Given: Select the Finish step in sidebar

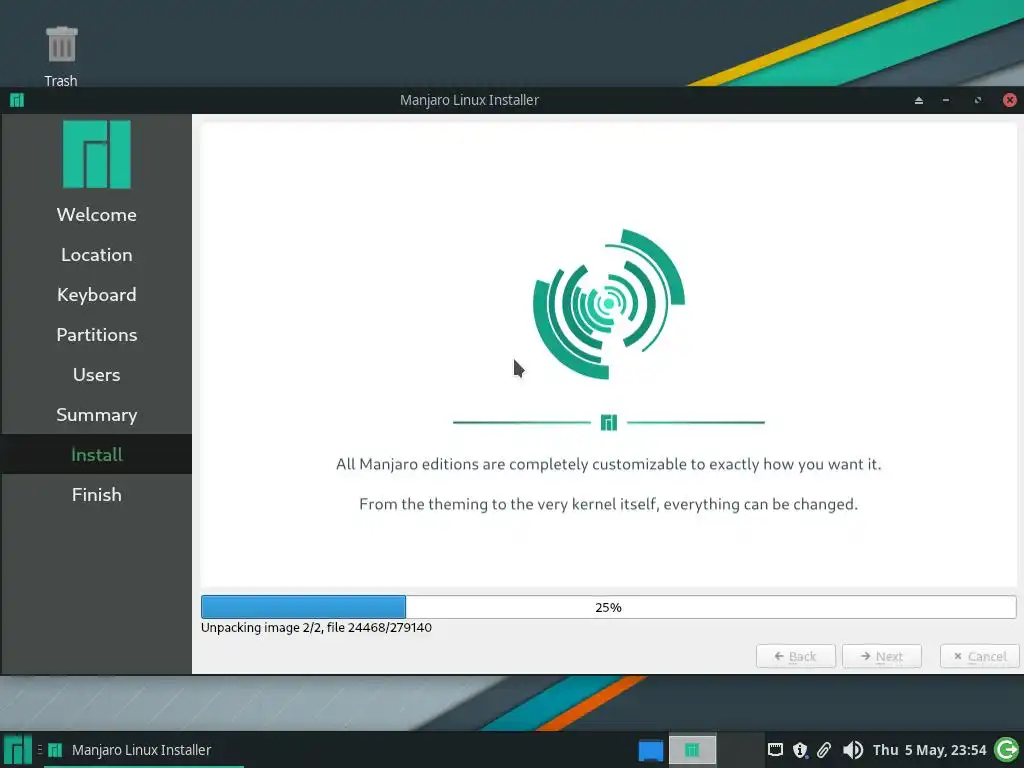Looking at the screenshot, I should click(97, 494).
